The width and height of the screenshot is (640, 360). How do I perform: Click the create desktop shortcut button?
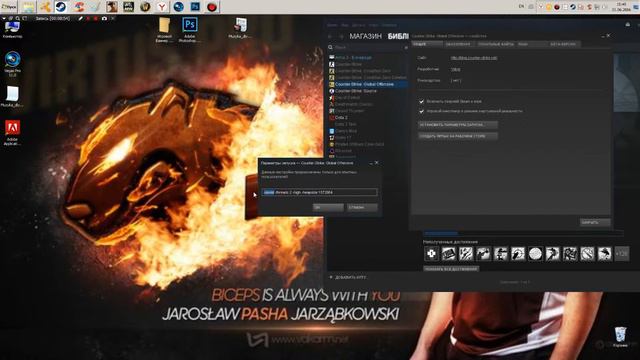point(458,136)
